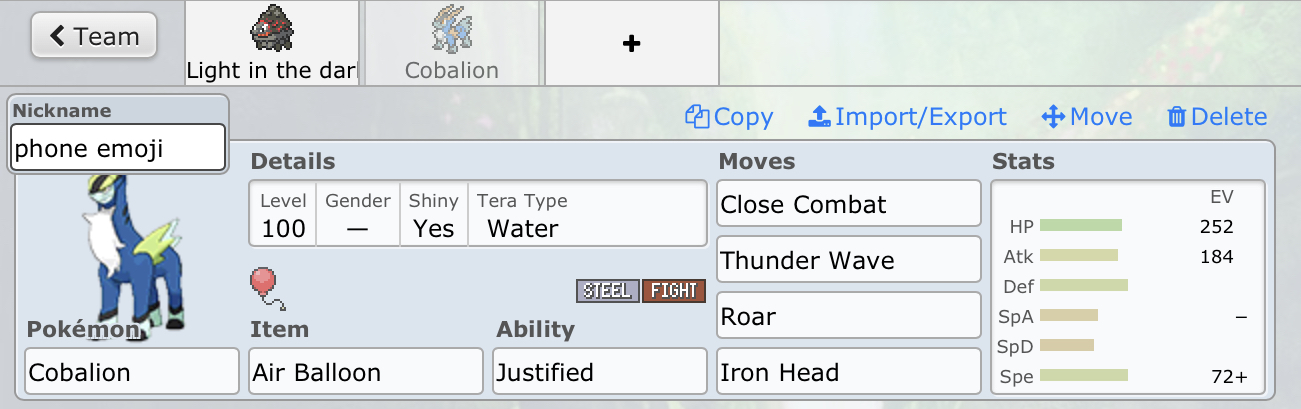Click the Level 100 detail

(283, 215)
